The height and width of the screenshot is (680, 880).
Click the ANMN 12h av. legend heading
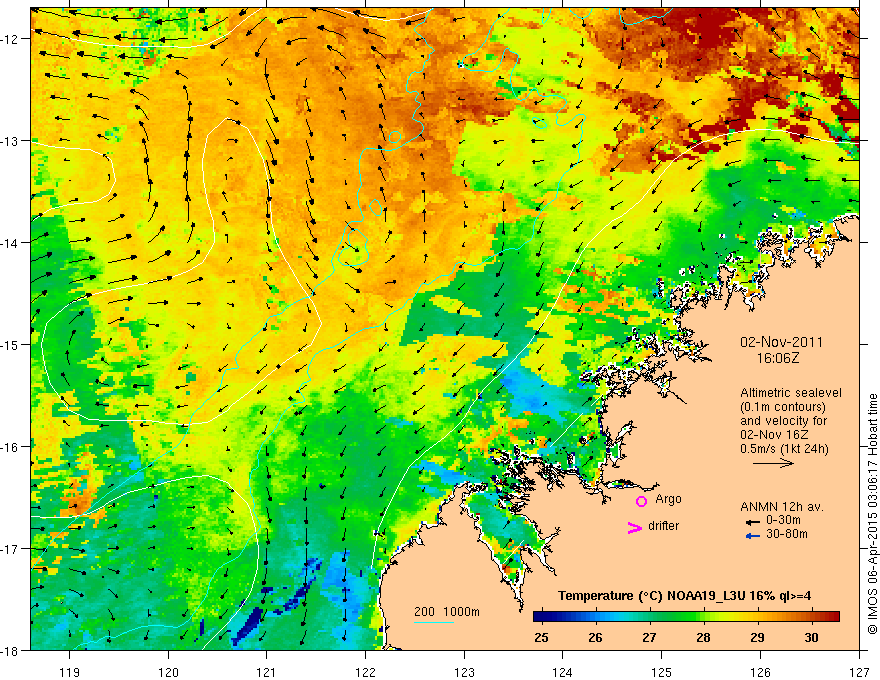(x=782, y=507)
